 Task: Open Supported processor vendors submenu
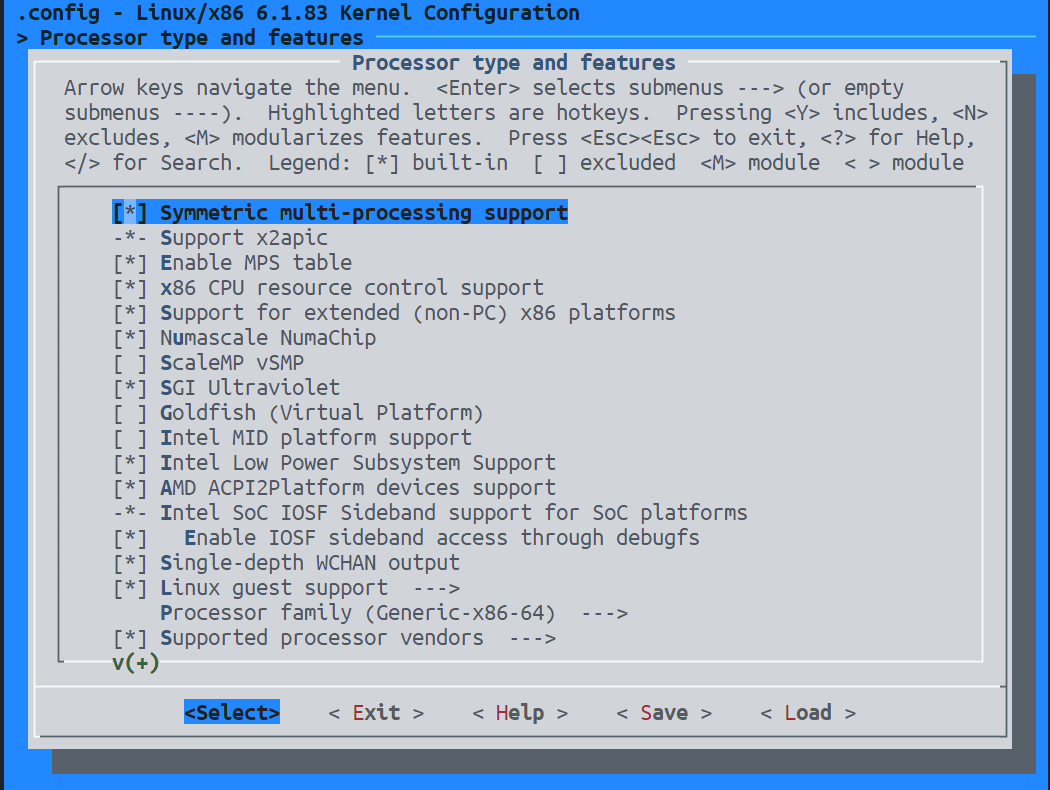tap(358, 638)
